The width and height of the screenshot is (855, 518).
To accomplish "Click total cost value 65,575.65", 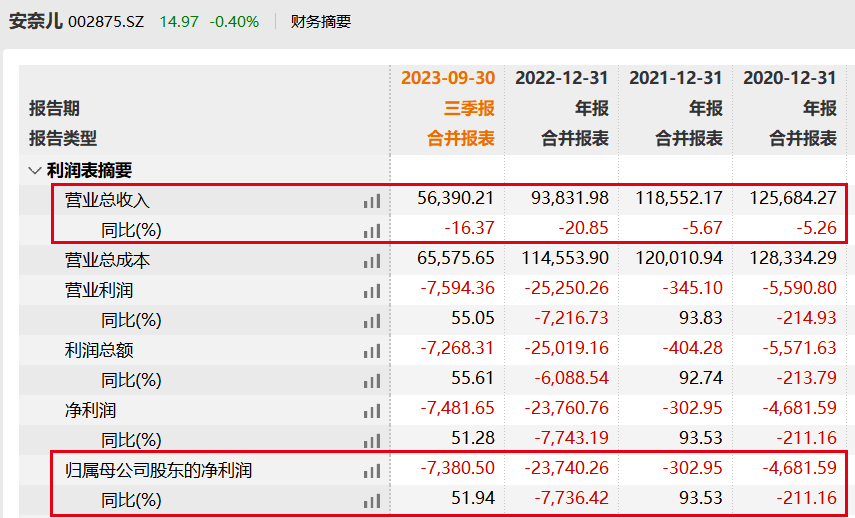I will [x=456, y=258].
